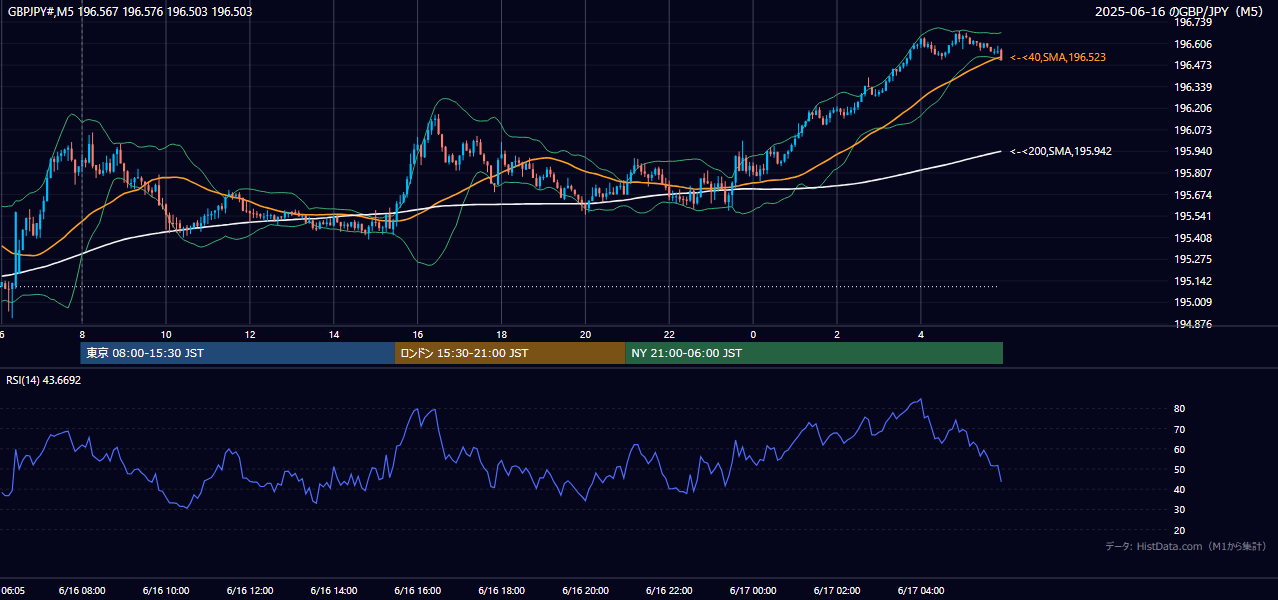Click hour tick 22 on upper time axis

(670, 334)
